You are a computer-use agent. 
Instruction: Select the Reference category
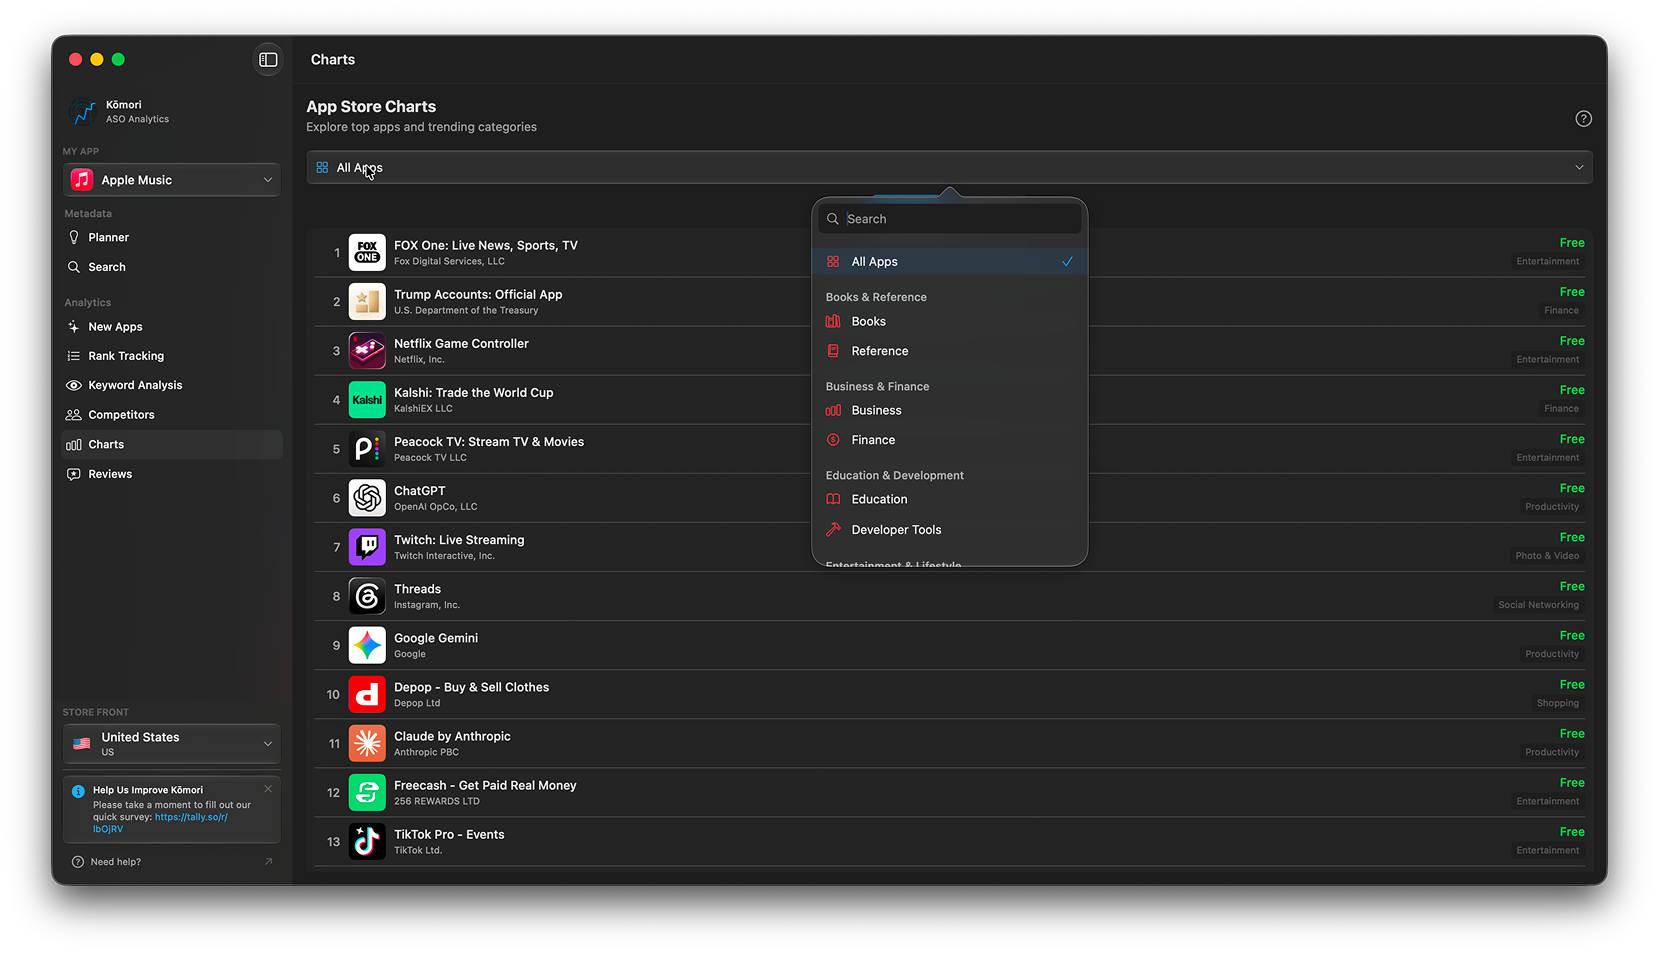coord(949,351)
